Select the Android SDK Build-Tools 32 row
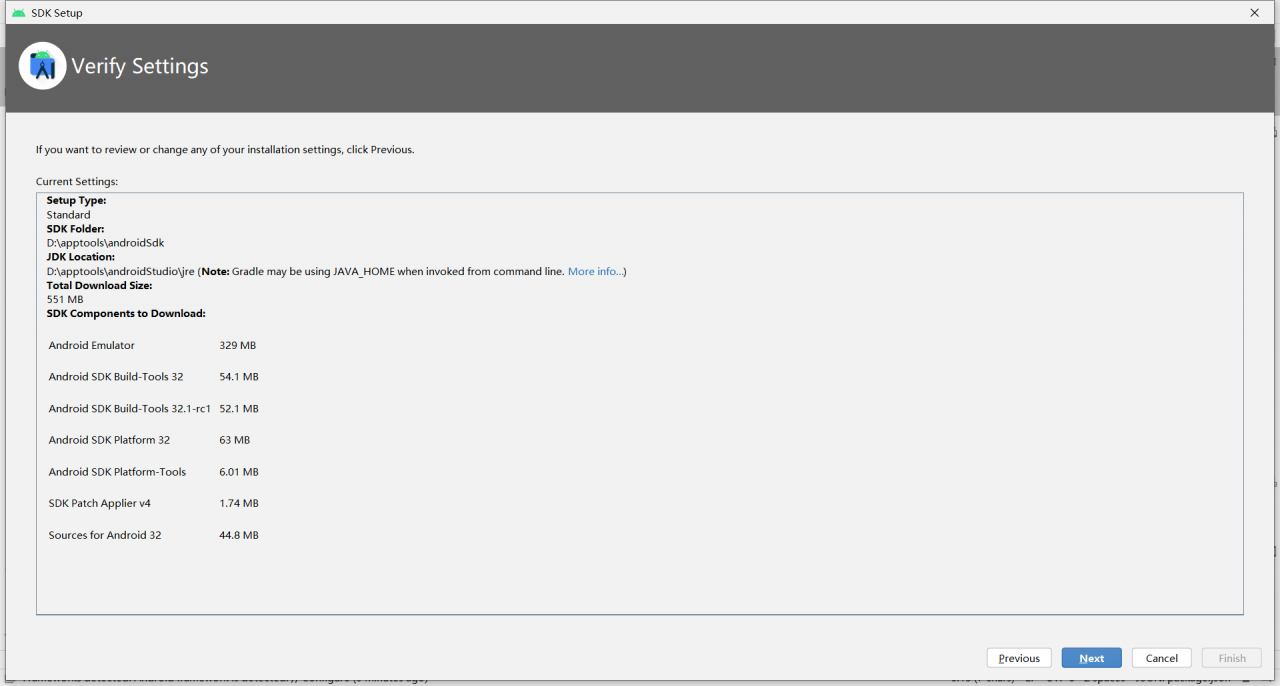1280x686 pixels. [116, 377]
